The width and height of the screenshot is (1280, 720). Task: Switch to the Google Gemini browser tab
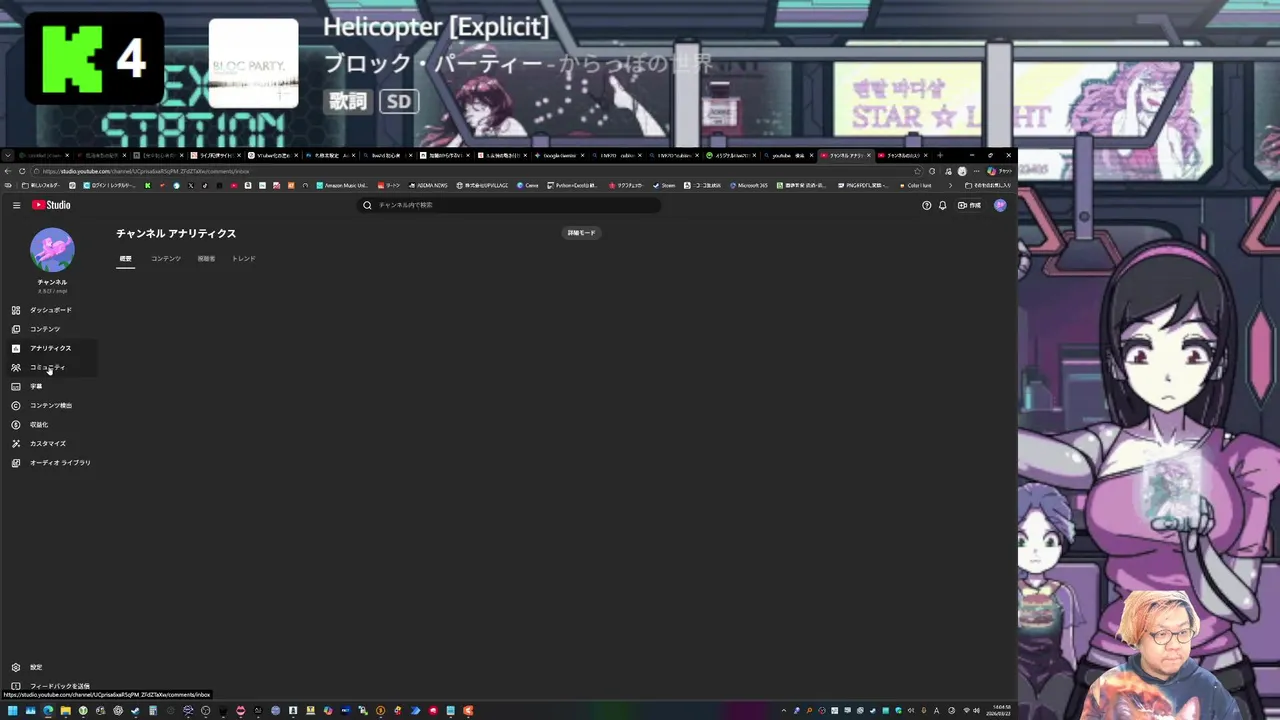(560, 156)
